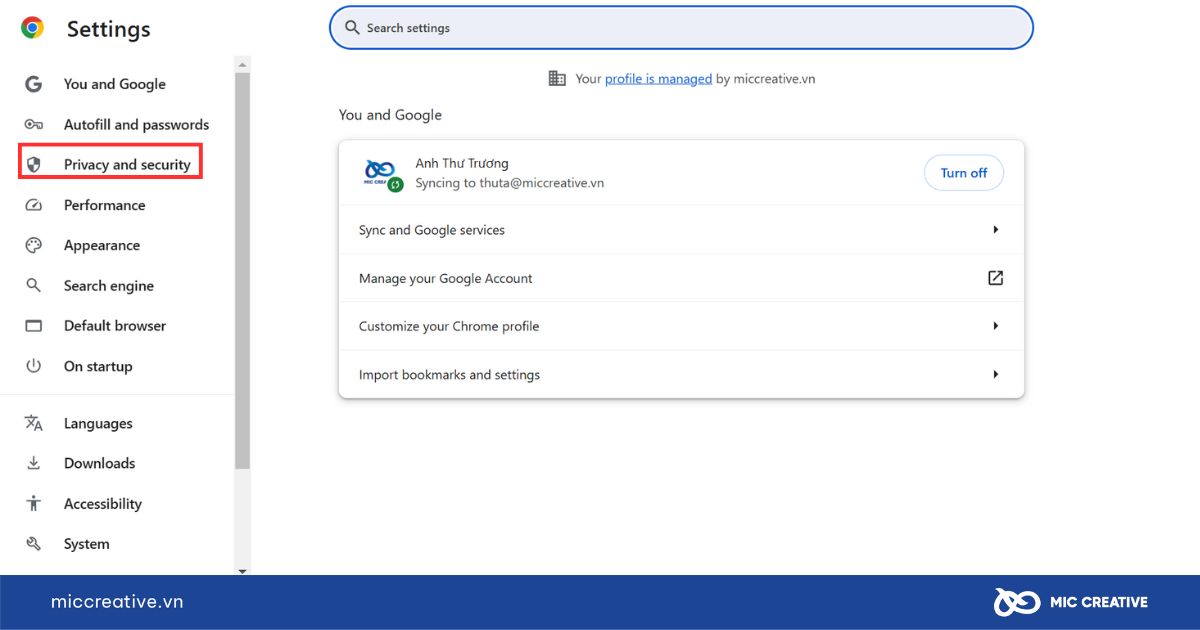Click the shield icon for Privacy and security
Viewport: 1200px width, 630px height.
tap(34, 165)
